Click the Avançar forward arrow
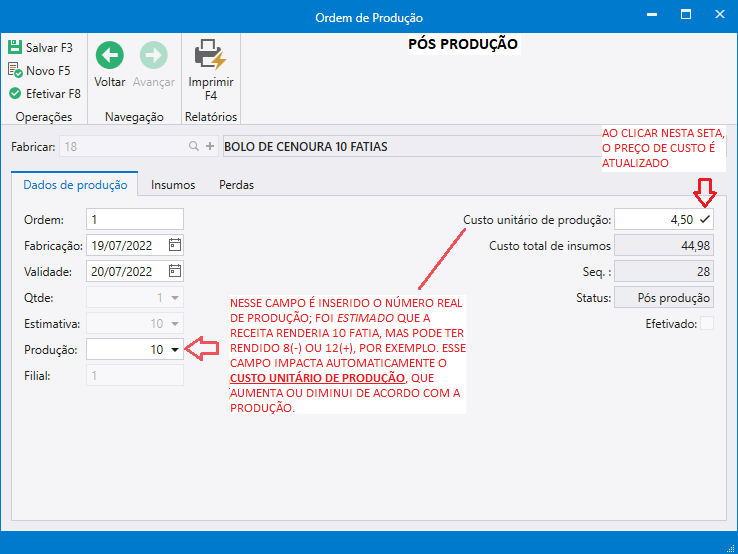The height and width of the screenshot is (554, 738). [153, 55]
